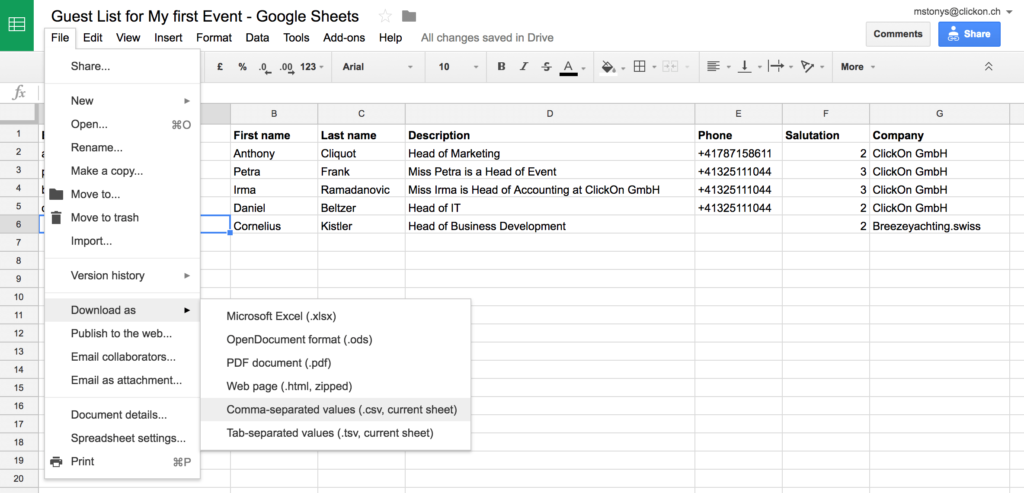The image size is (1024, 493).
Task: Format as percent
Action: [x=242, y=67]
